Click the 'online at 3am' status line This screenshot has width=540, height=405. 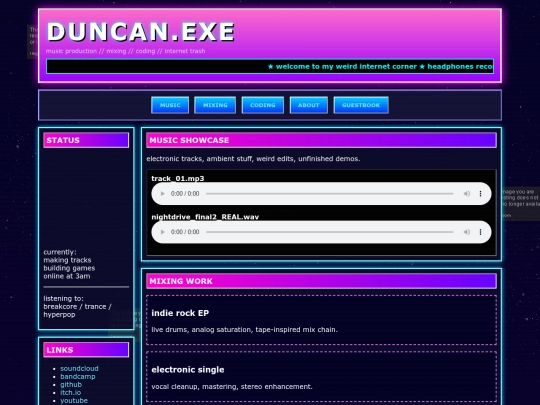tap(67, 276)
